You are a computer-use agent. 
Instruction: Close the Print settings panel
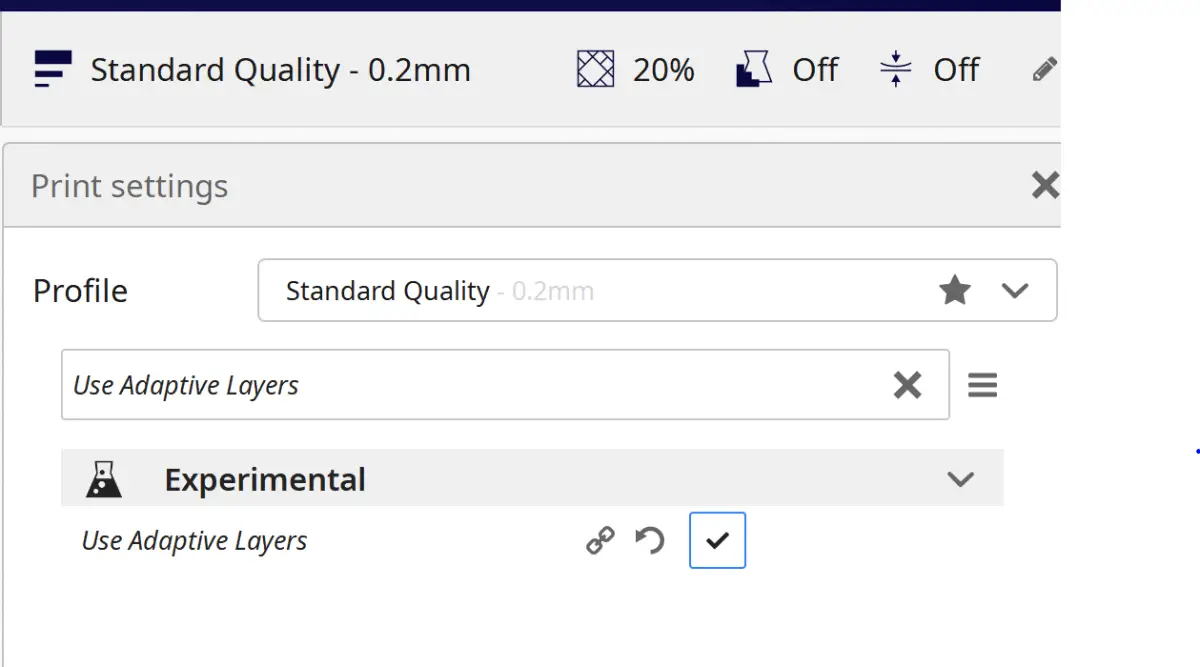click(1044, 185)
